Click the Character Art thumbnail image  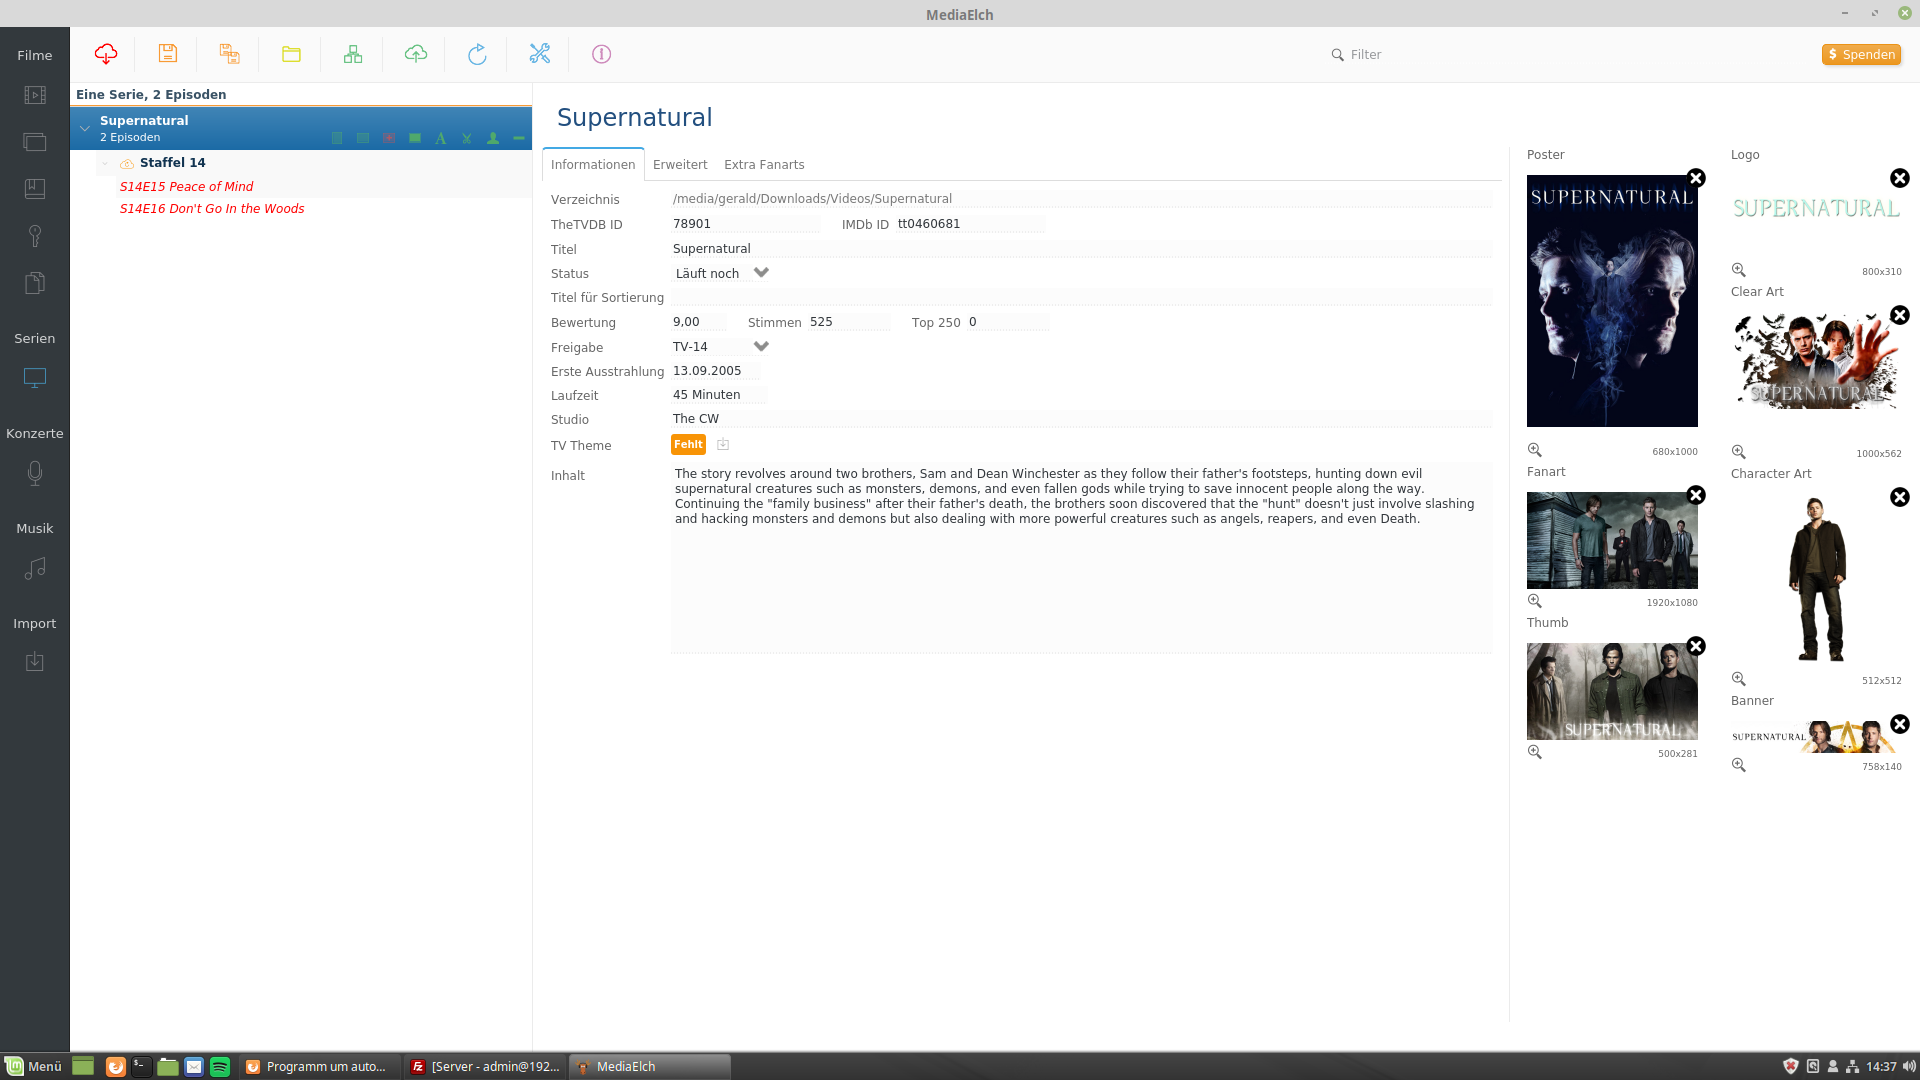tap(1817, 578)
